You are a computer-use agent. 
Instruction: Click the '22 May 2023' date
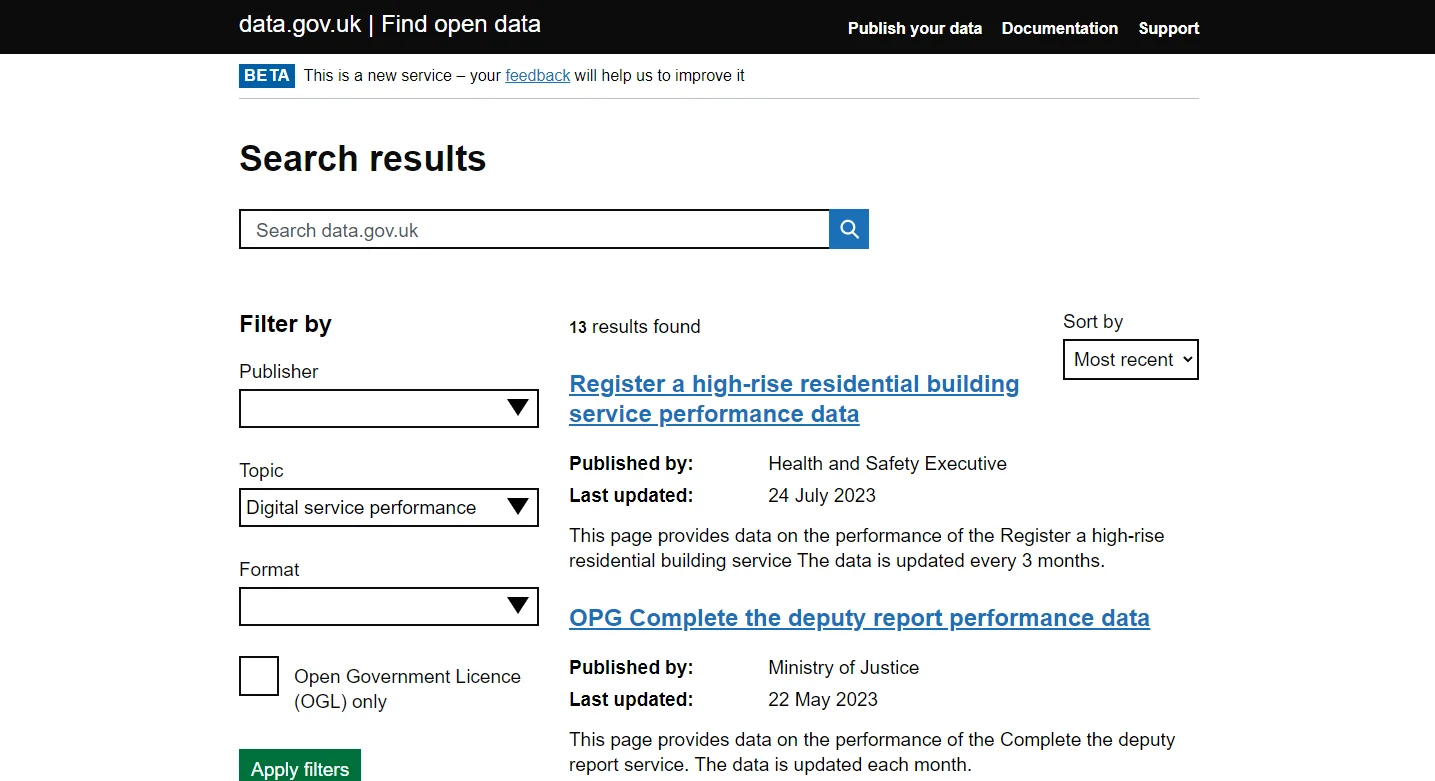tap(823, 699)
